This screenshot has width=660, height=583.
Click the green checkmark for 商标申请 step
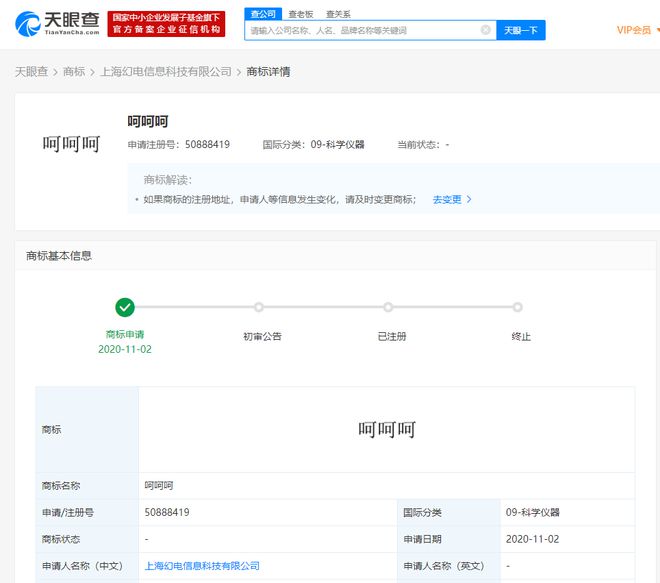click(x=125, y=307)
